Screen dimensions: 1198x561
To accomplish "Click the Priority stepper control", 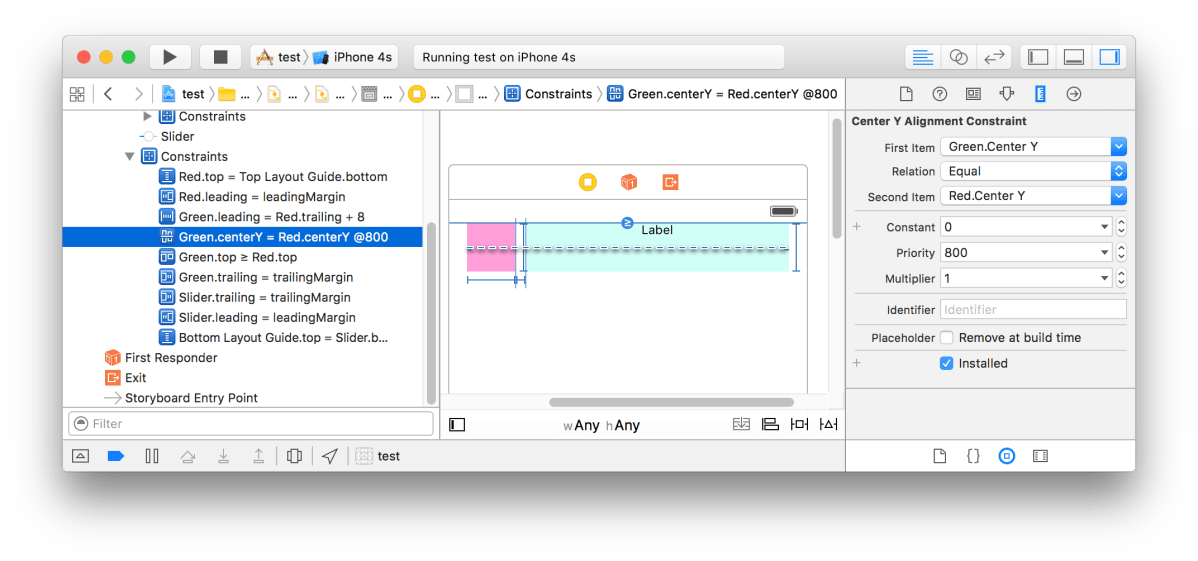I will (1121, 252).
